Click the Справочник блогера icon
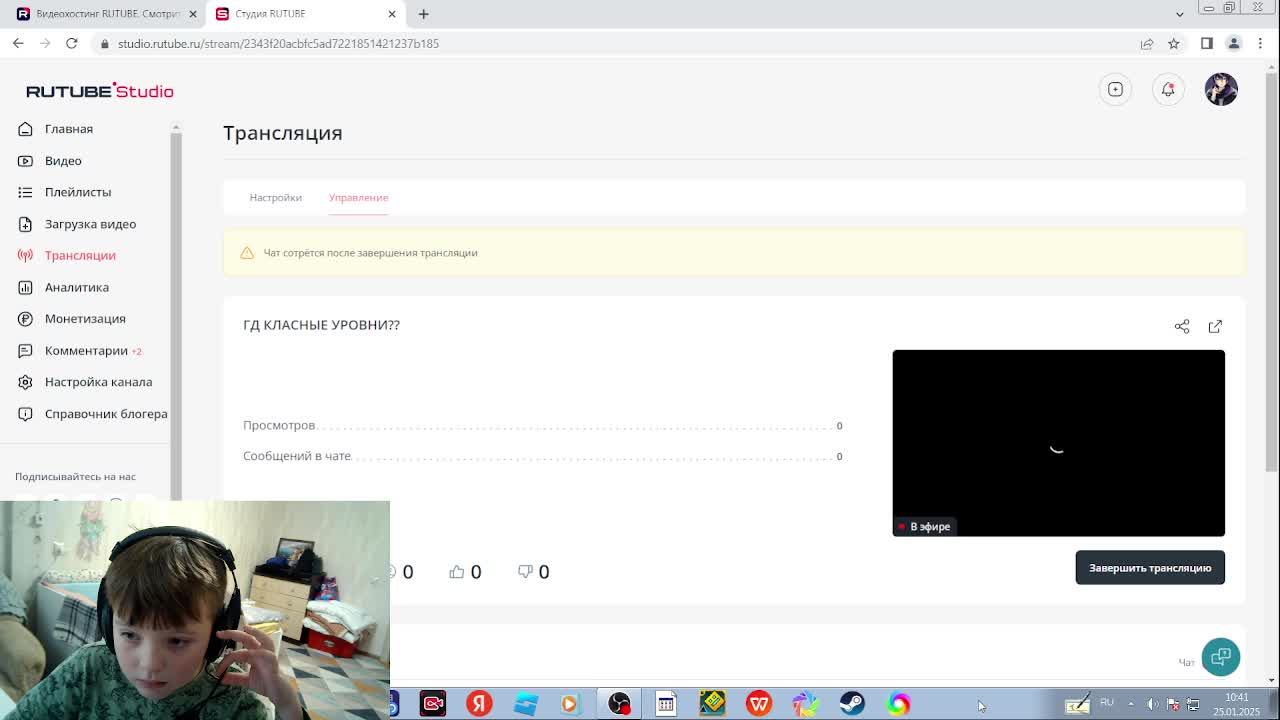This screenshot has height=720, width=1280. coord(25,414)
